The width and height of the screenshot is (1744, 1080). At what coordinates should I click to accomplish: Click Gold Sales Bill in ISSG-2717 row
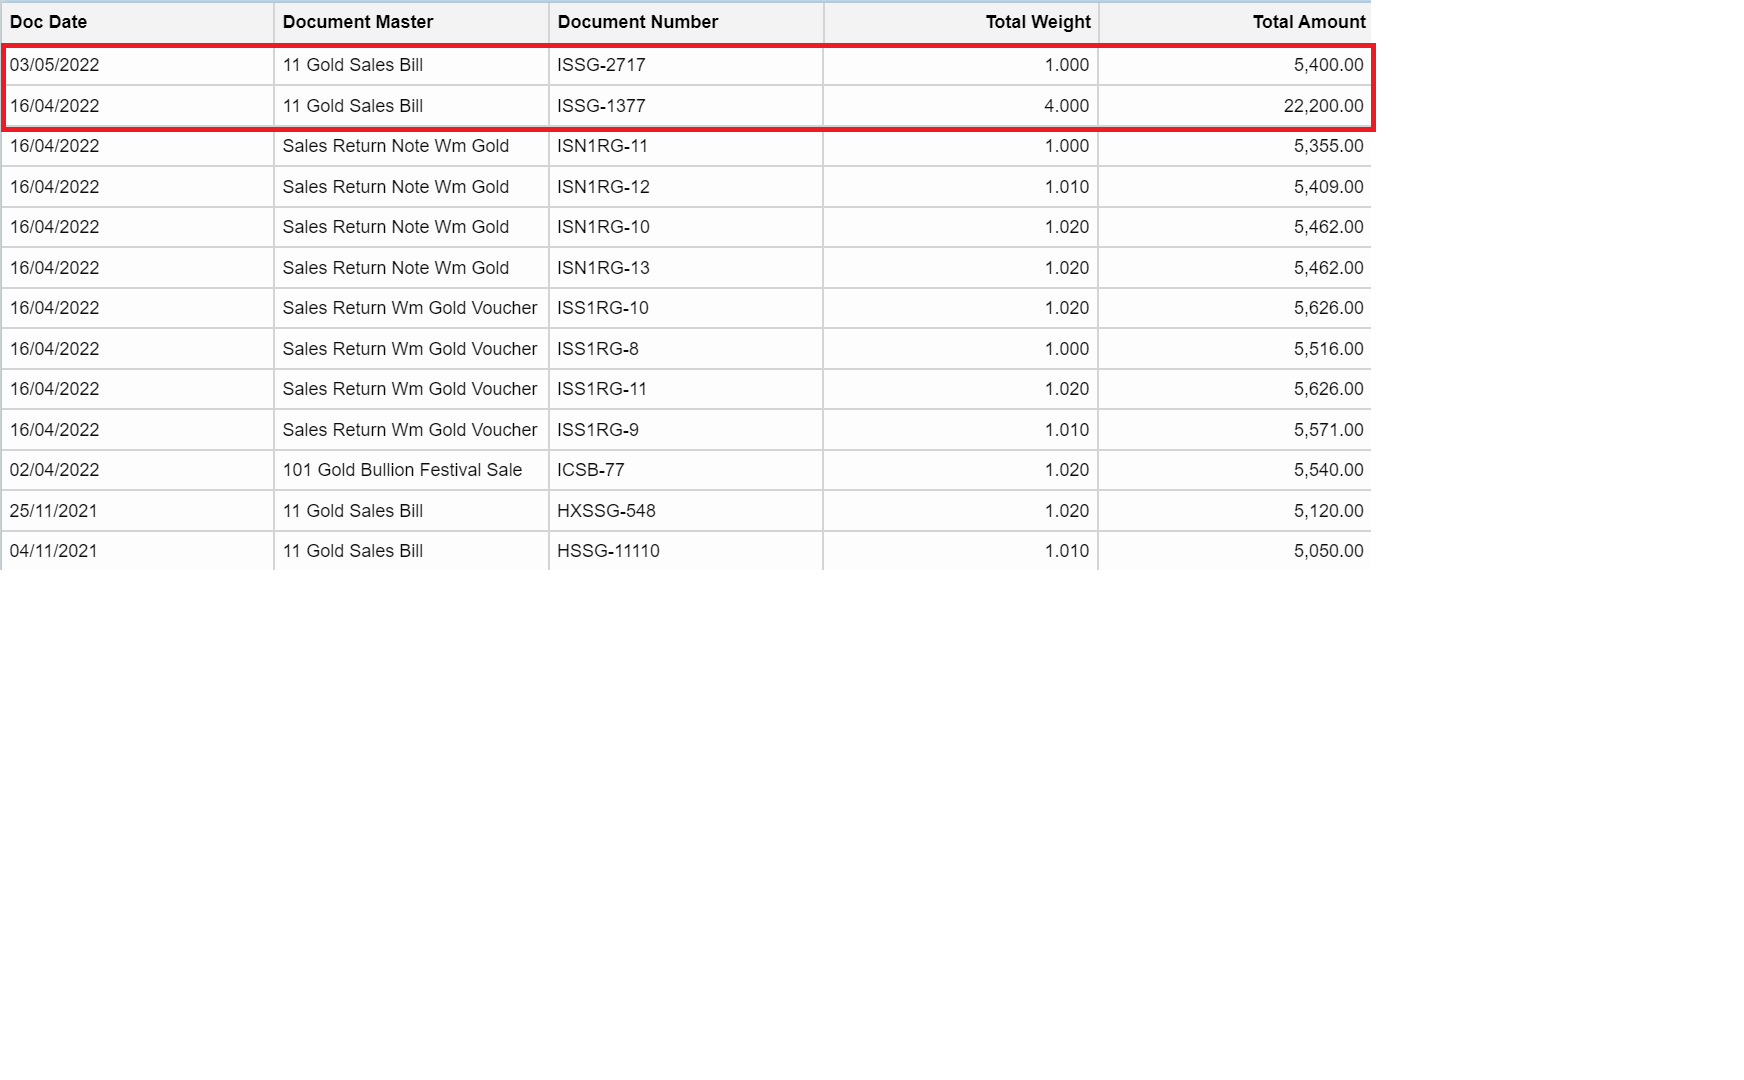pyautogui.click(x=353, y=65)
